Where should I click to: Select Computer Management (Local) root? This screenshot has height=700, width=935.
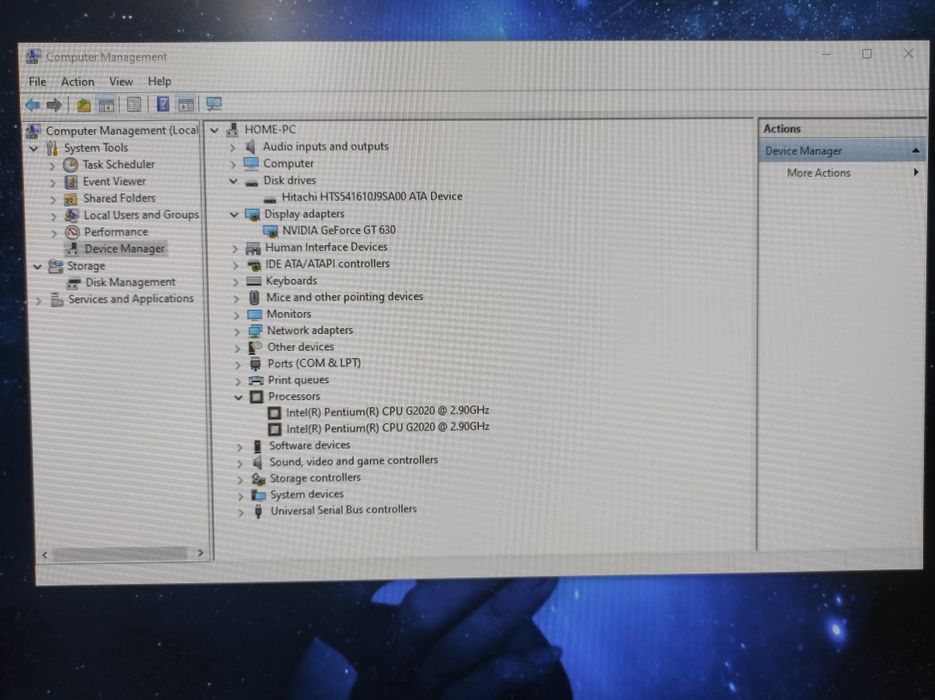click(x=122, y=131)
